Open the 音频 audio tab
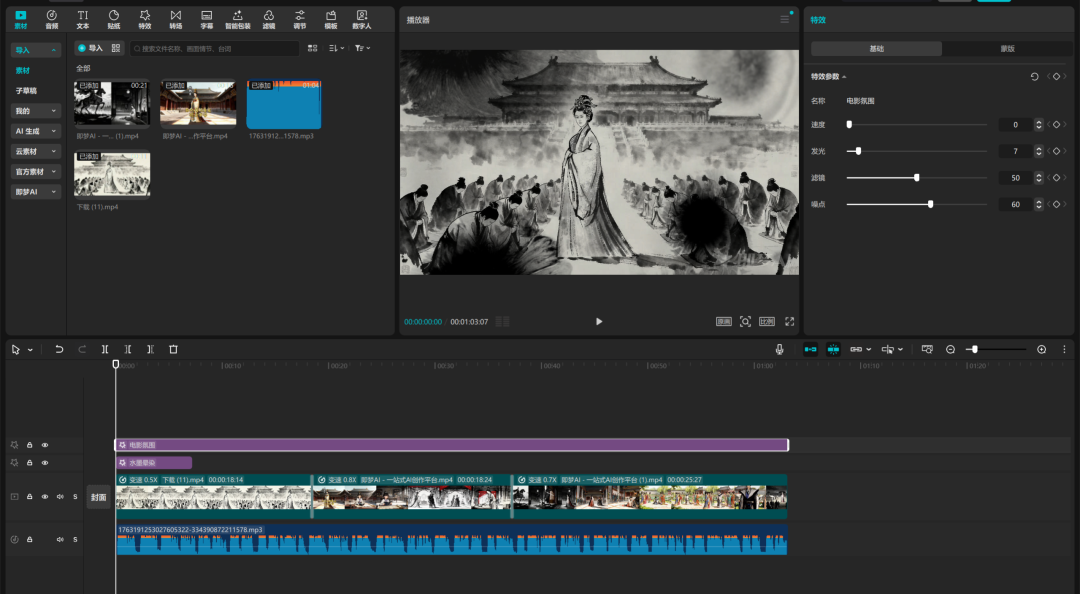Screen dimensions: 1080x594 [x=52, y=19]
